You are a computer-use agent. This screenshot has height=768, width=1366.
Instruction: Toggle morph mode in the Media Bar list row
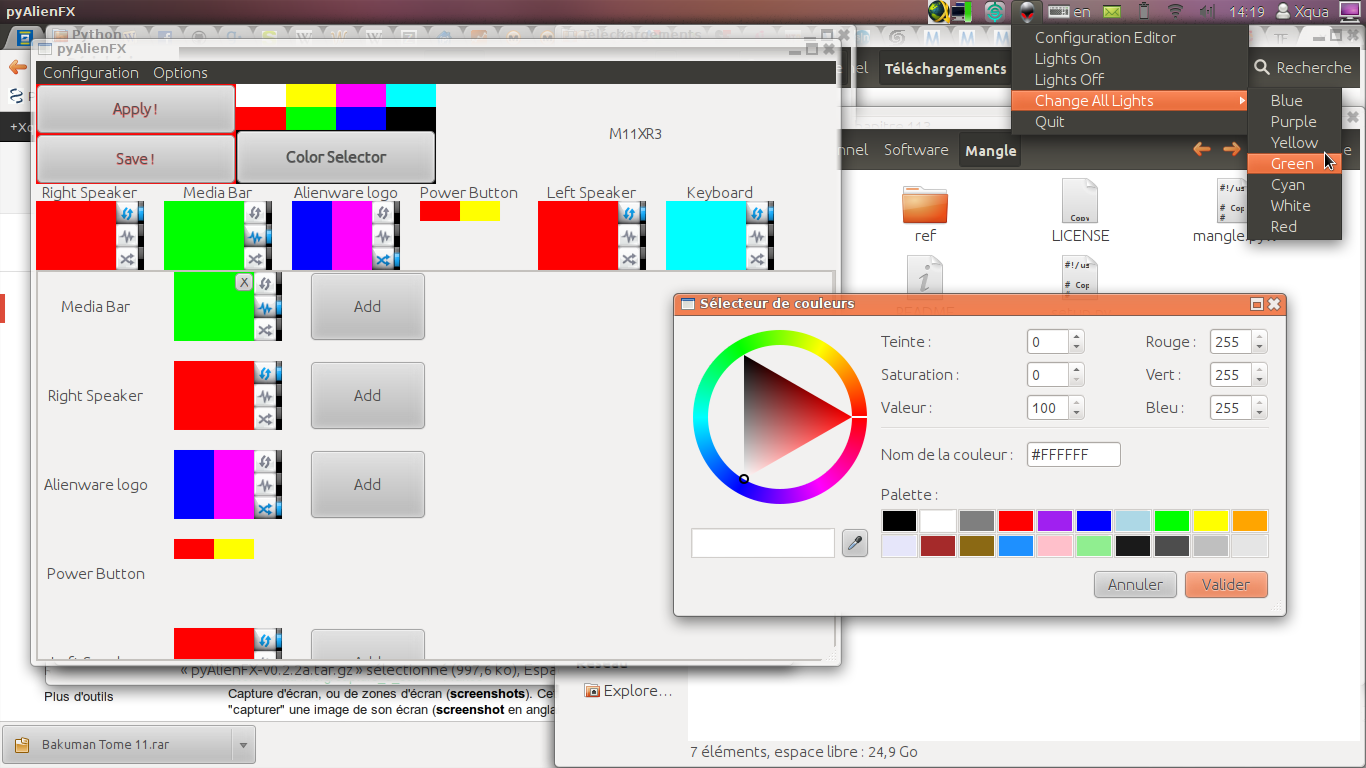pos(265,284)
